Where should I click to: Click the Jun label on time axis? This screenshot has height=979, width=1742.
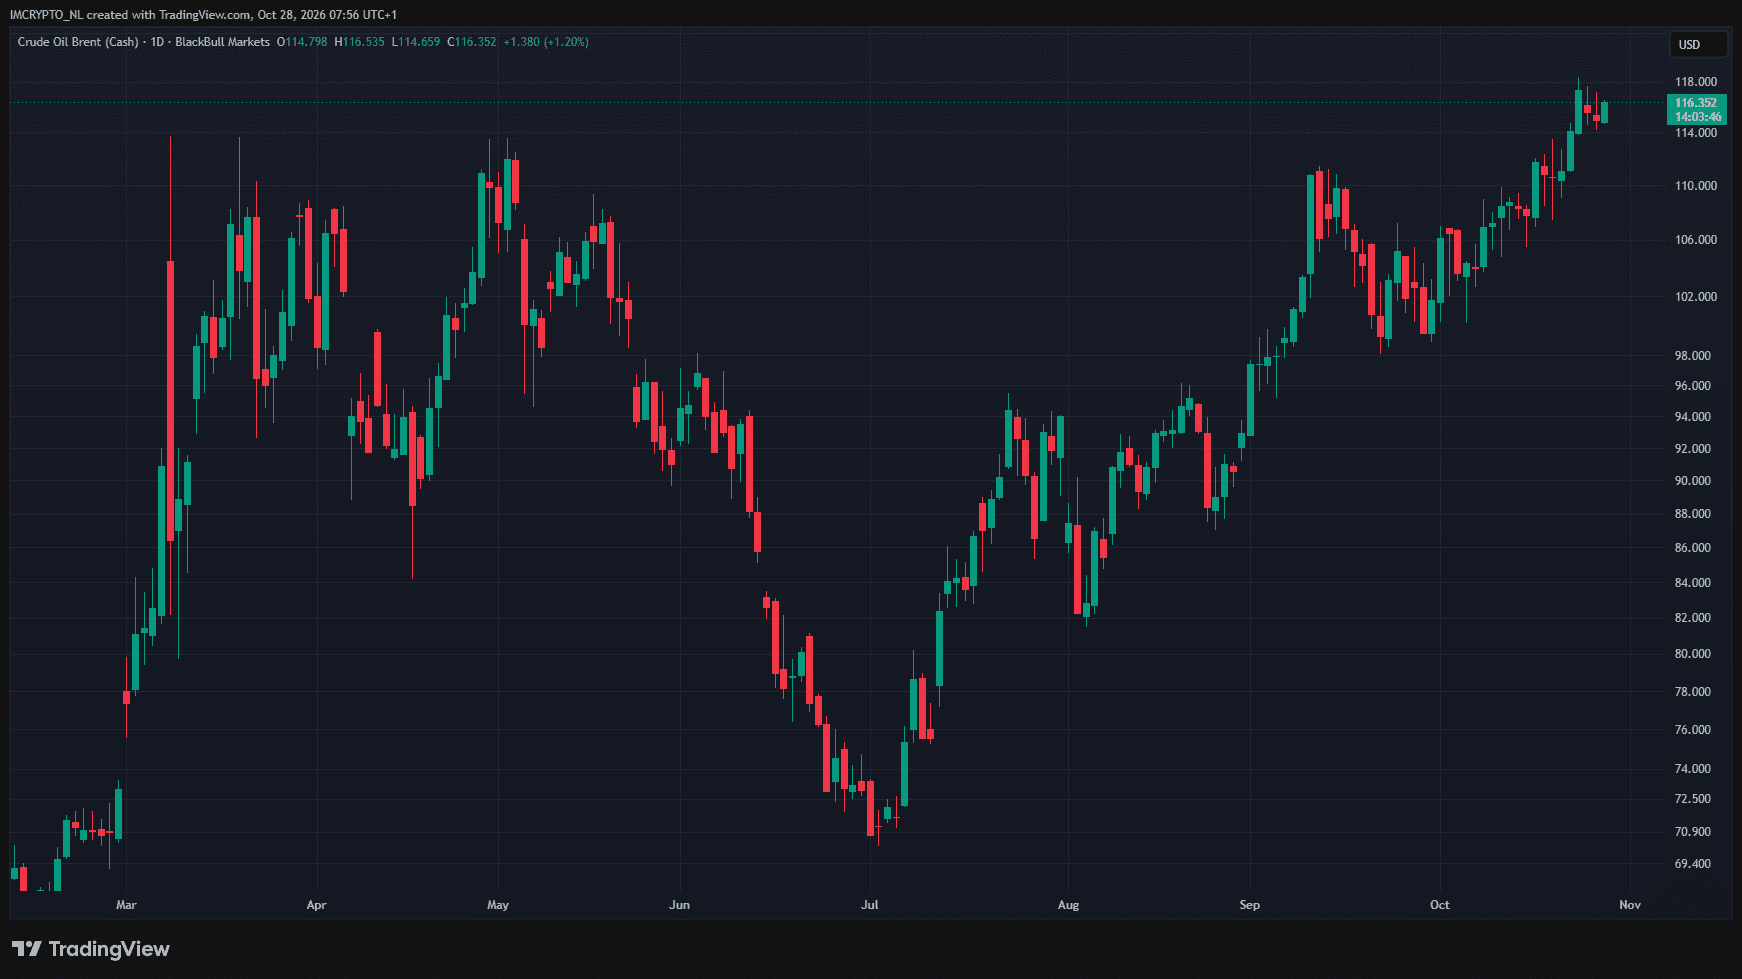click(679, 905)
